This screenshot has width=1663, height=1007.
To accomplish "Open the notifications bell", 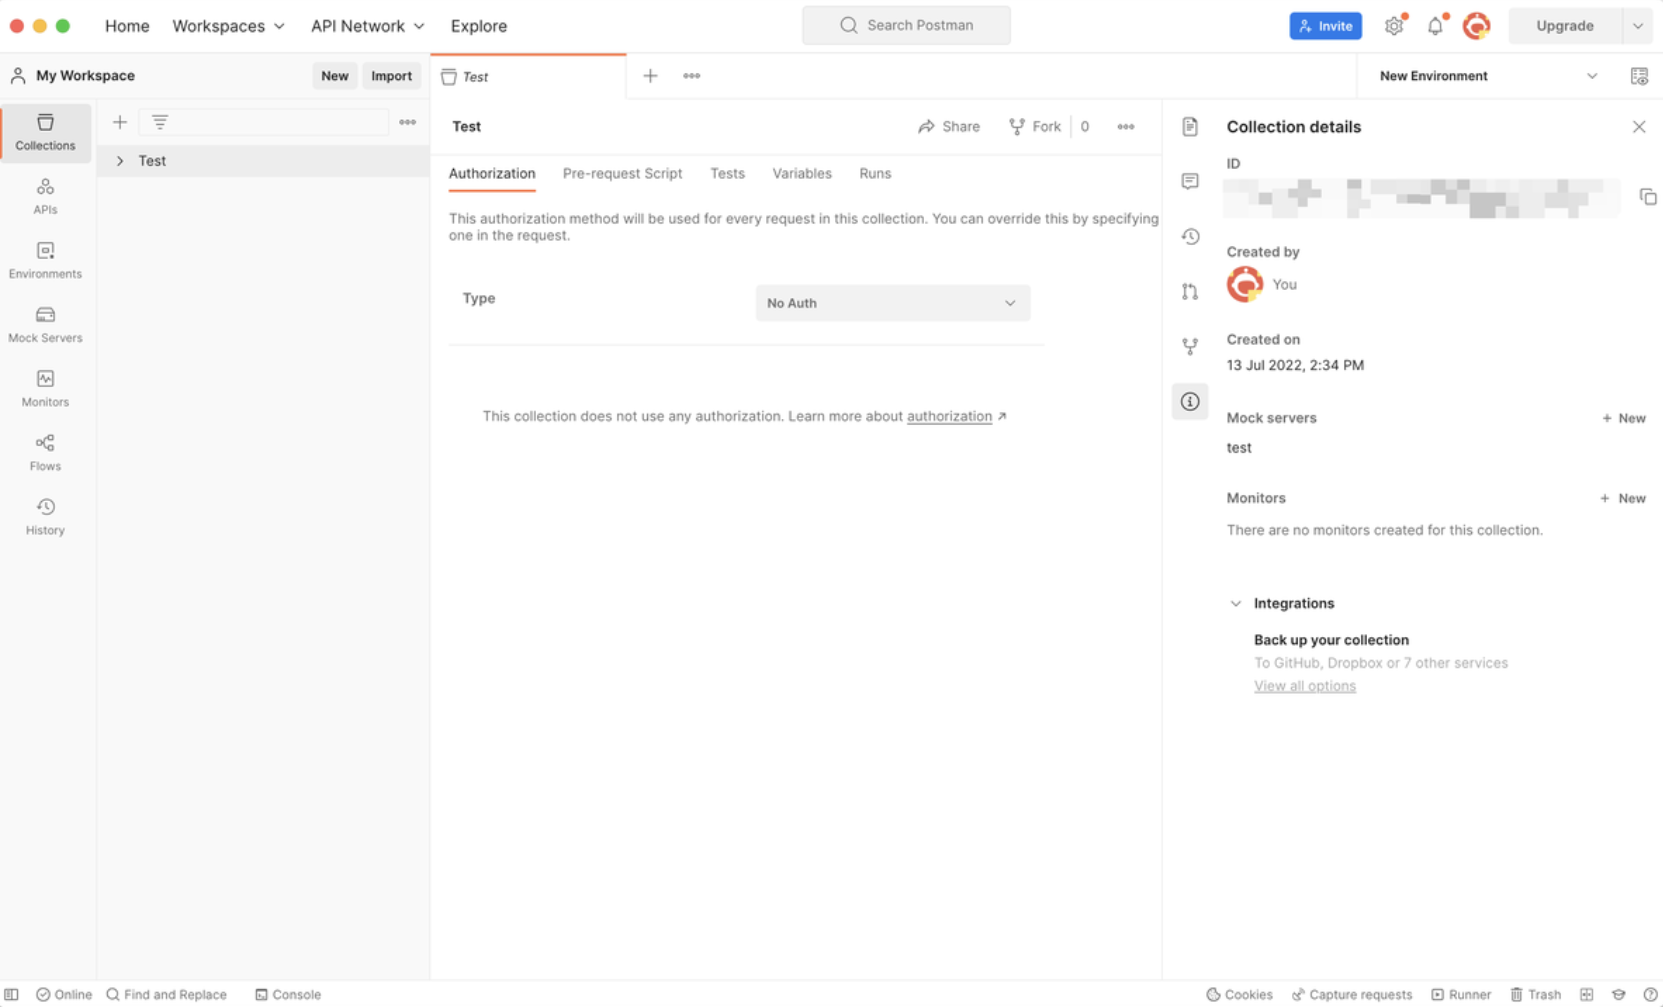I will 1435,26.
